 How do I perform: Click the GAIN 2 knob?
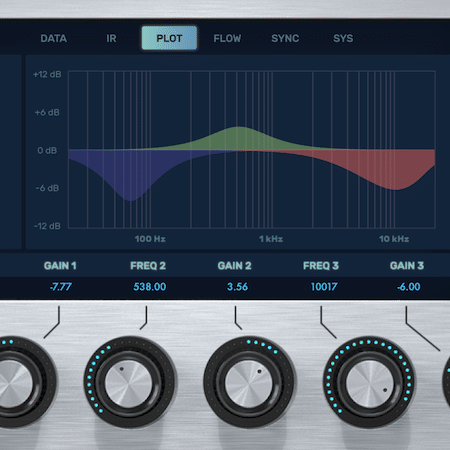[249, 383]
